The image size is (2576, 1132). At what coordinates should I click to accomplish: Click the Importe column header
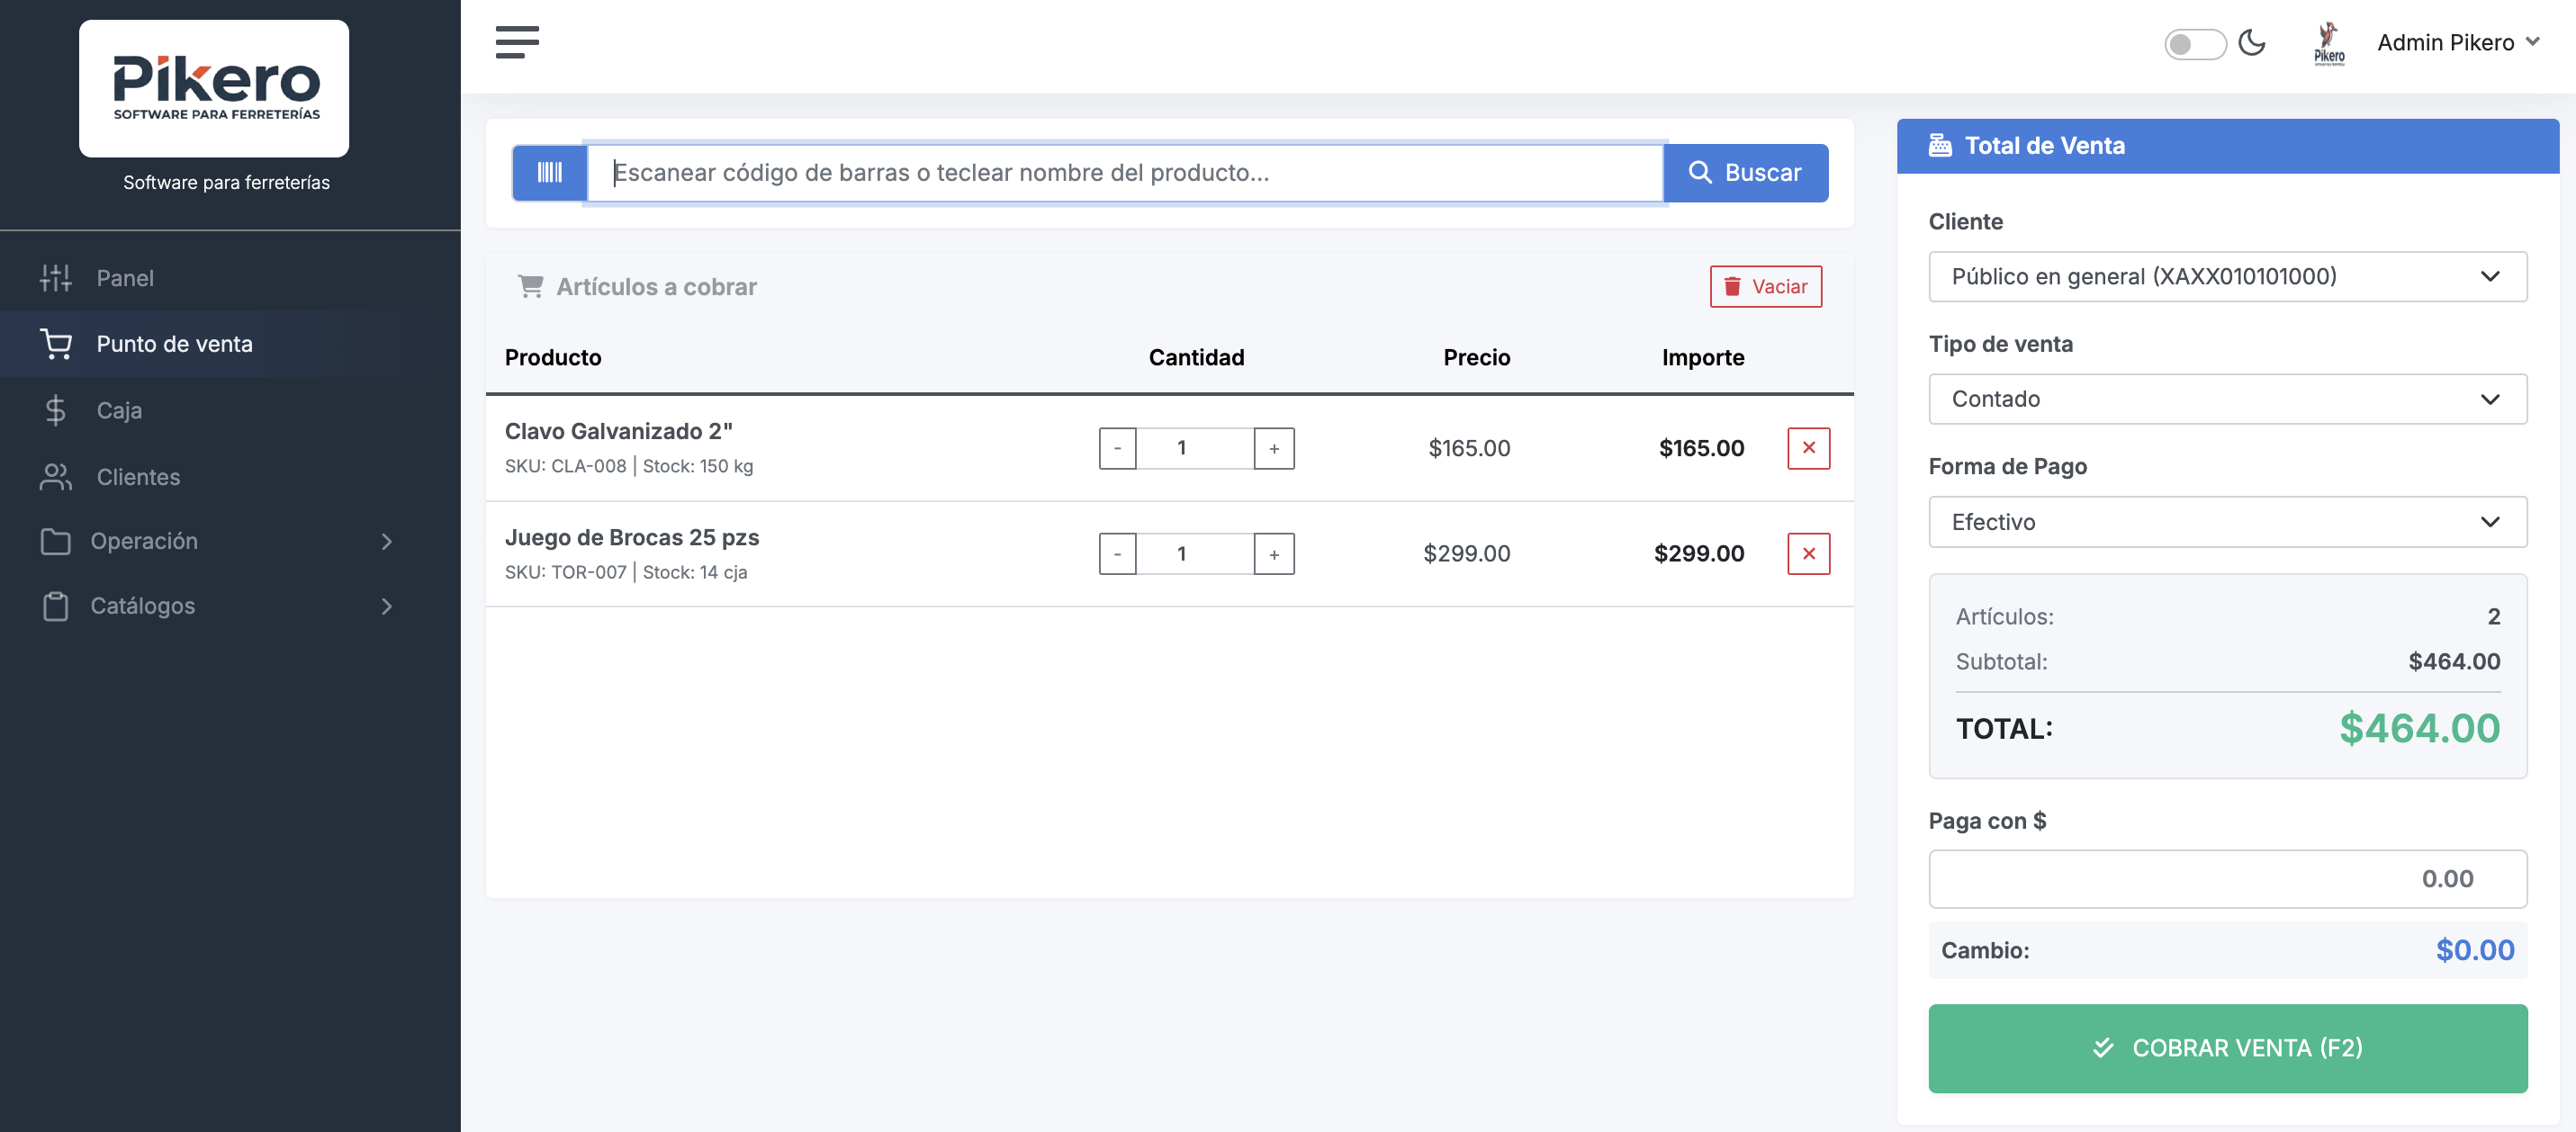click(1702, 357)
